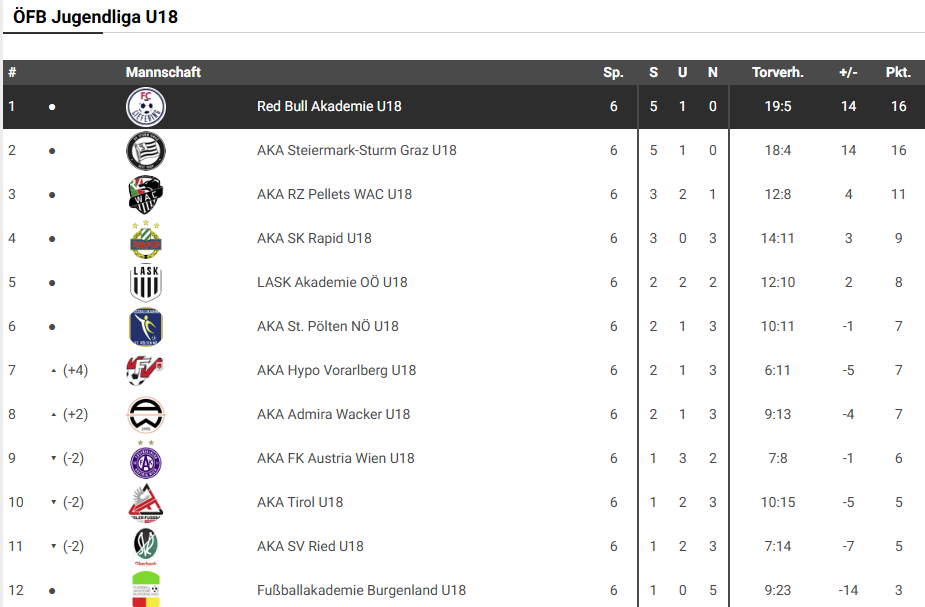The width and height of the screenshot is (925, 607).
Task: Open AKA FK Austria Wien U18 link
Action: tap(335, 458)
